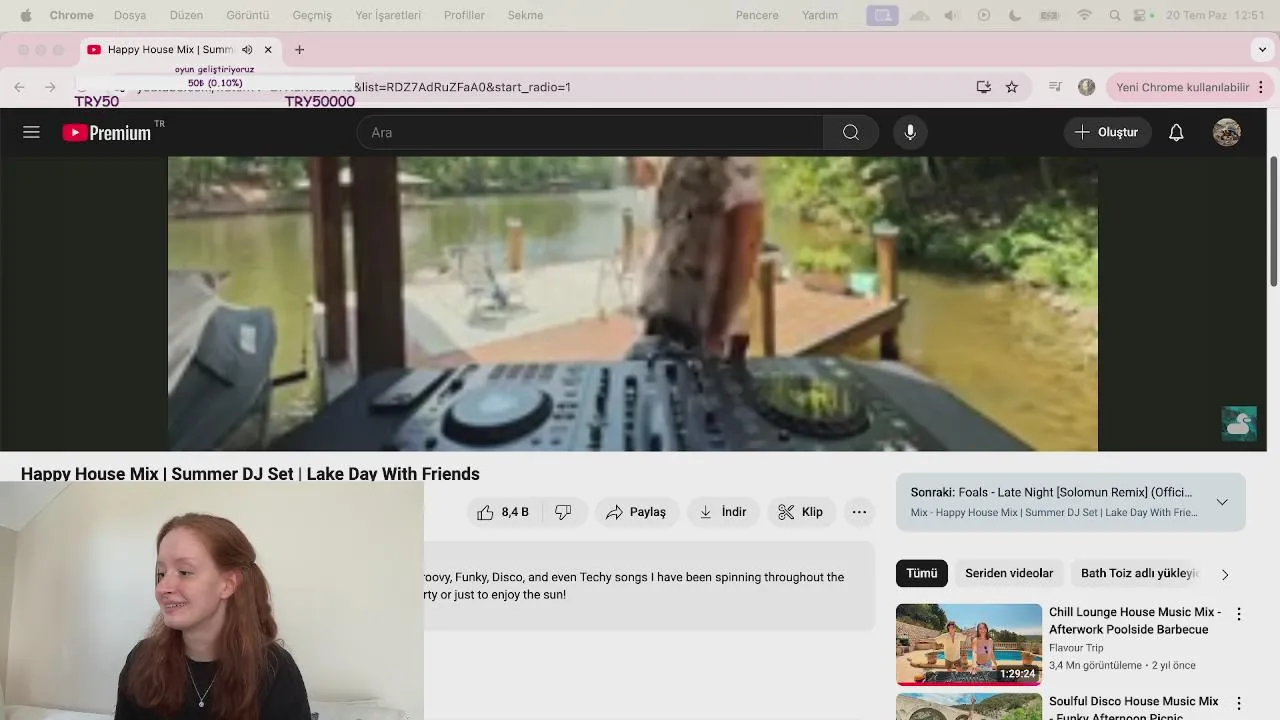This screenshot has height=720, width=1280.
Task: Open the Chrome tab search dropdown
Action: [x=1262, y=49]
